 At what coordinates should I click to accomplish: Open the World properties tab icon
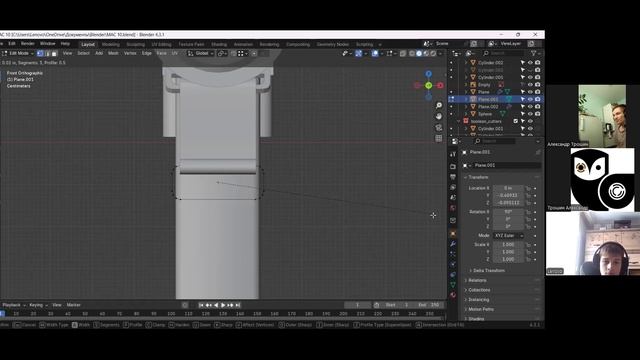coord(453,208)
